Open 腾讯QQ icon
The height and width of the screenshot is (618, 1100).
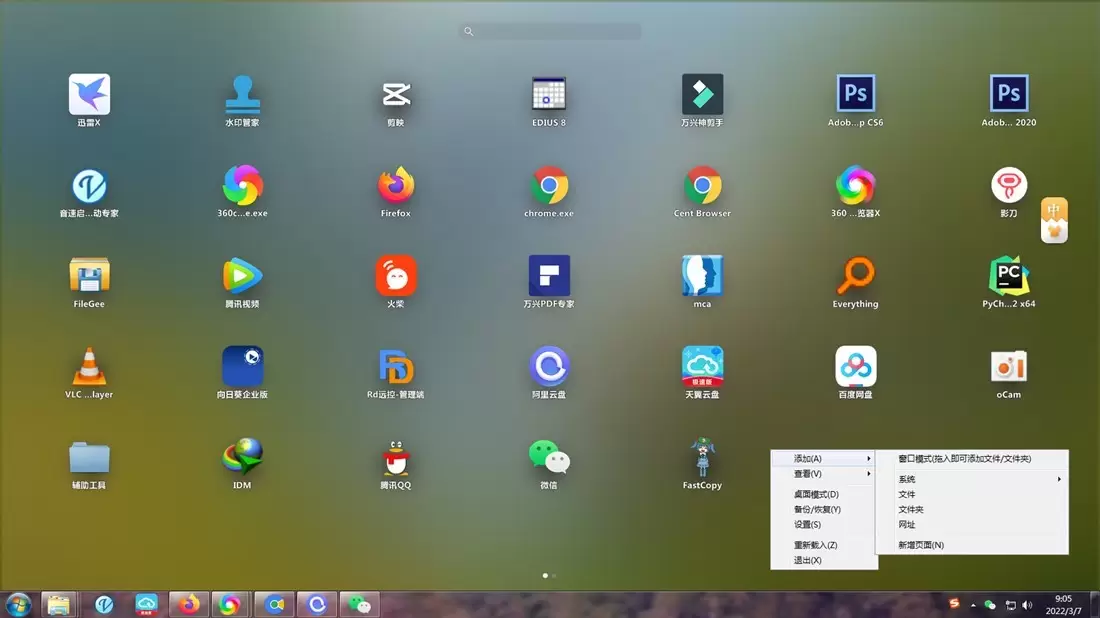coord(396,457)
